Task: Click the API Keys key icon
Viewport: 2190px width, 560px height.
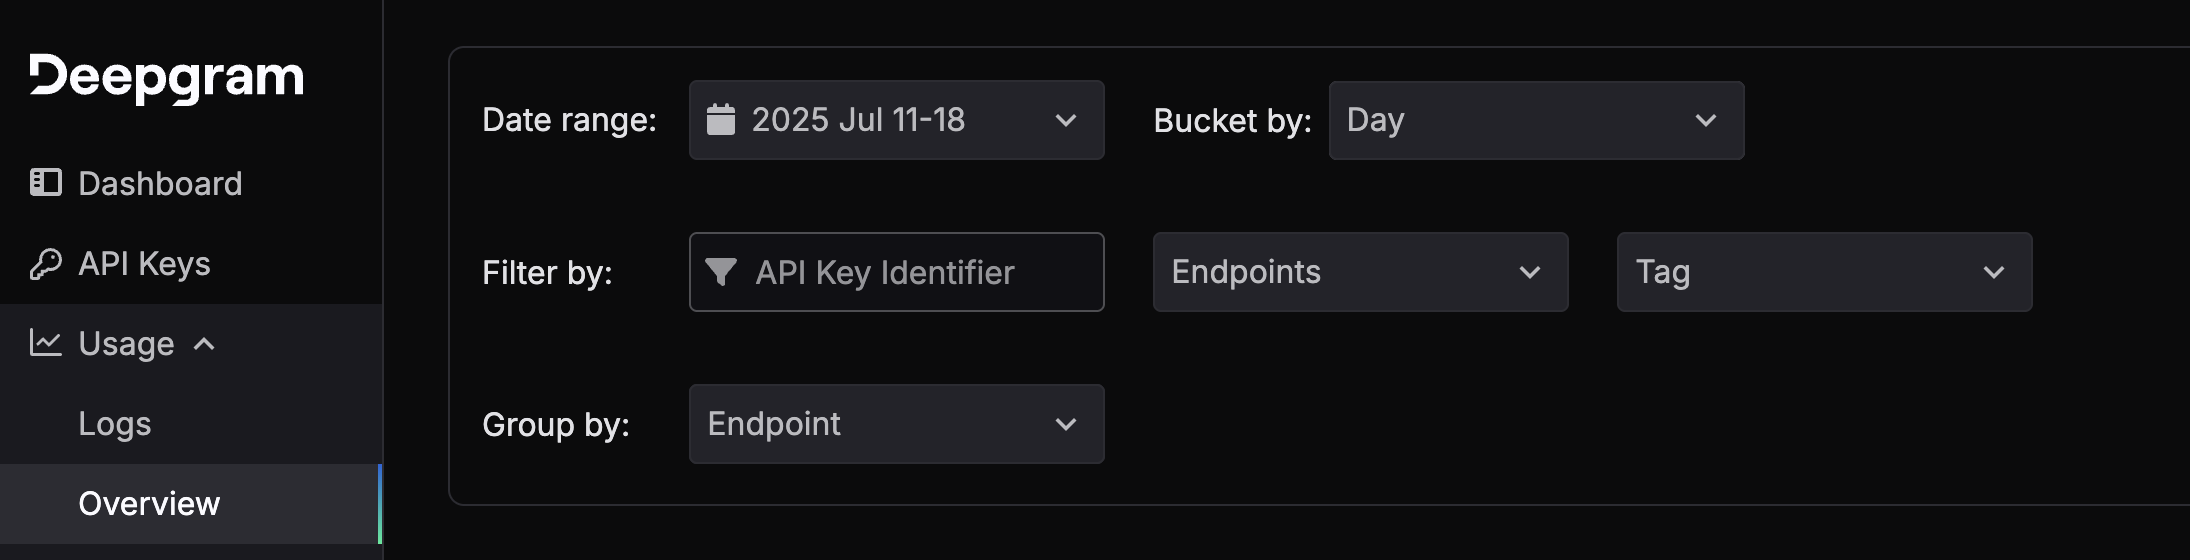Action: click(46, 264)
